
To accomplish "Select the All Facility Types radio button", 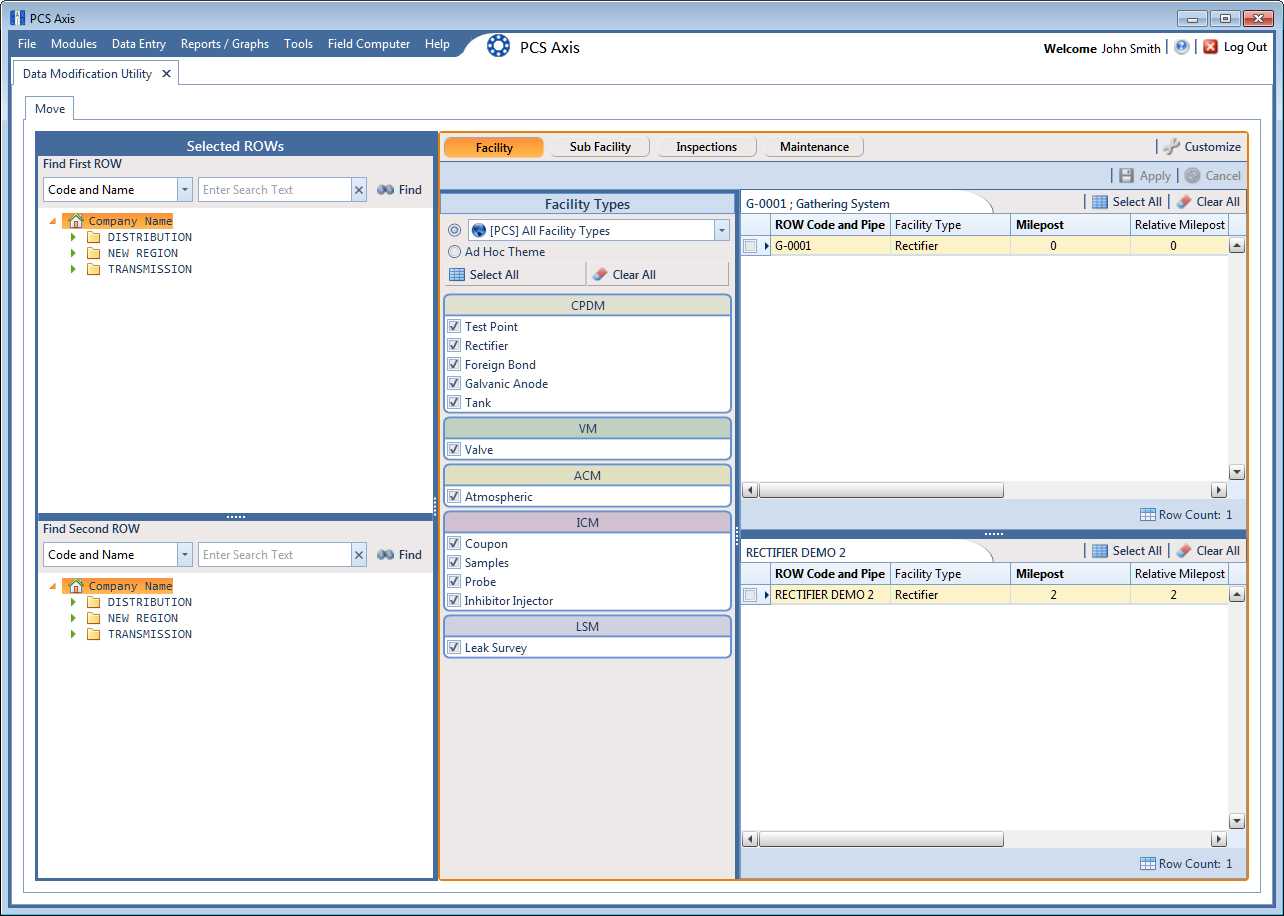I will pos(454,230).
